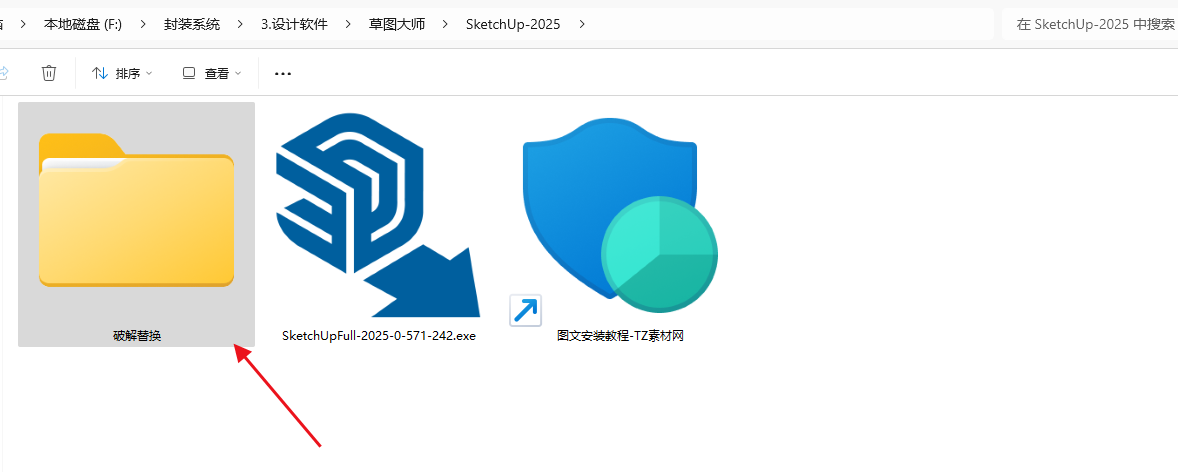Open the 查看 view menu
This screenshot has width=1178, height=472.
pos(212,73)
